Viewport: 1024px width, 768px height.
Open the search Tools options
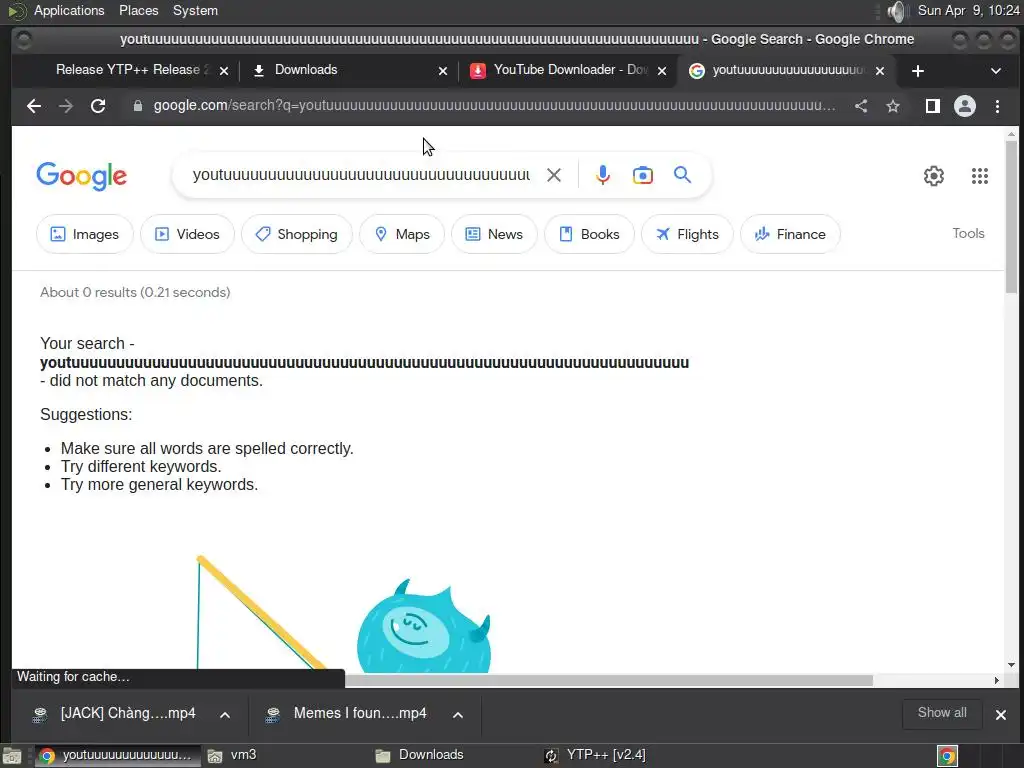pos(968,233)
